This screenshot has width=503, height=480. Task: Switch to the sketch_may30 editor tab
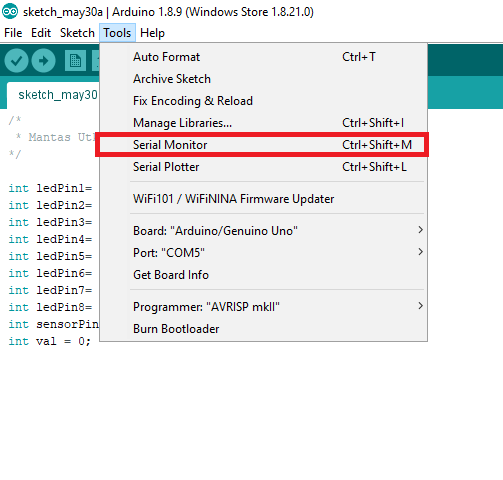(53, 95)
